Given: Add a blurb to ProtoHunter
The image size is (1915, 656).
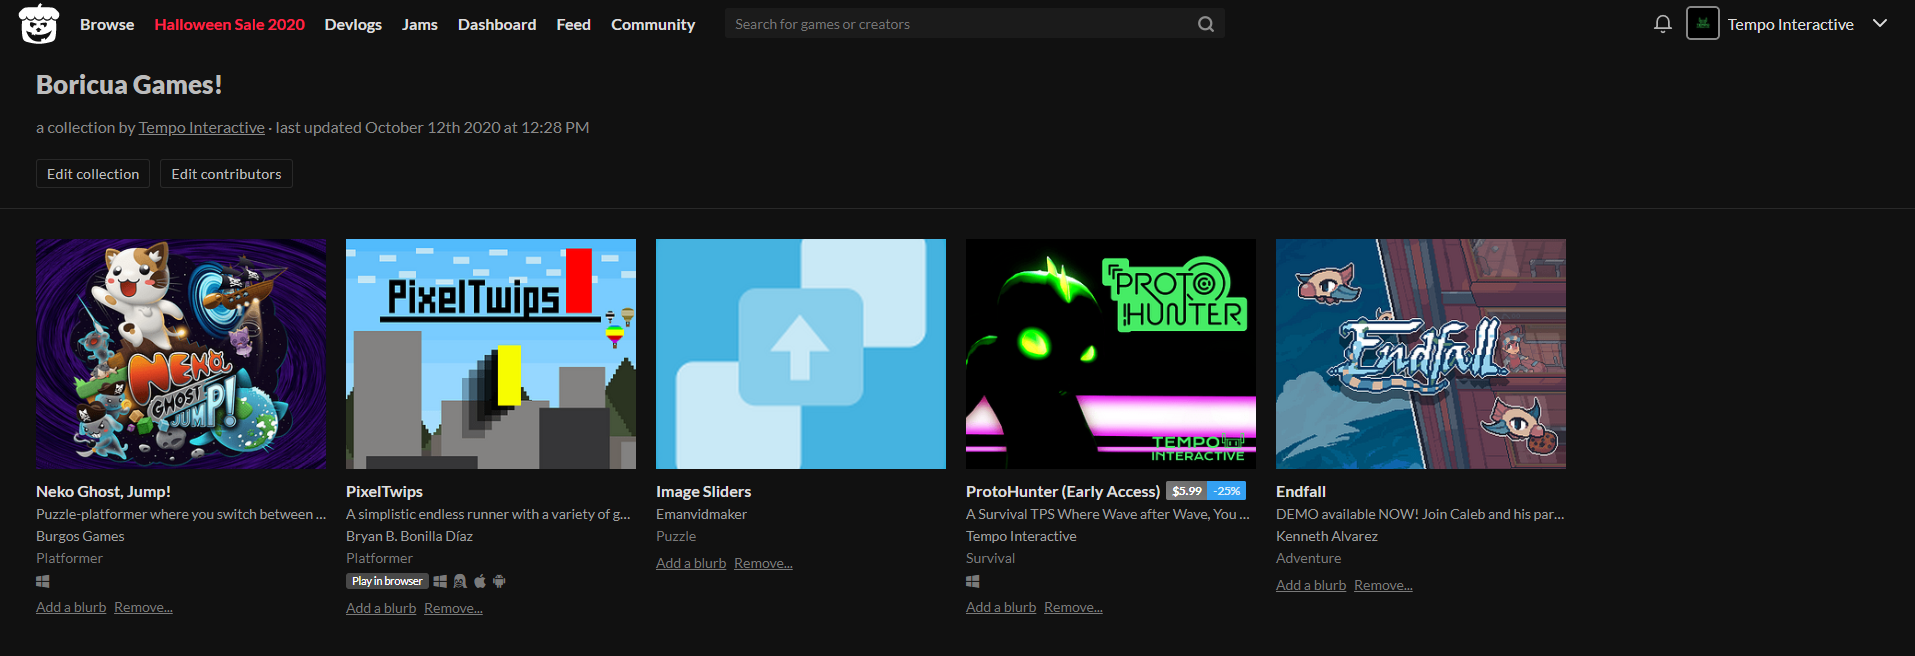Looking at the screenshot, I should click(1001, 607).
